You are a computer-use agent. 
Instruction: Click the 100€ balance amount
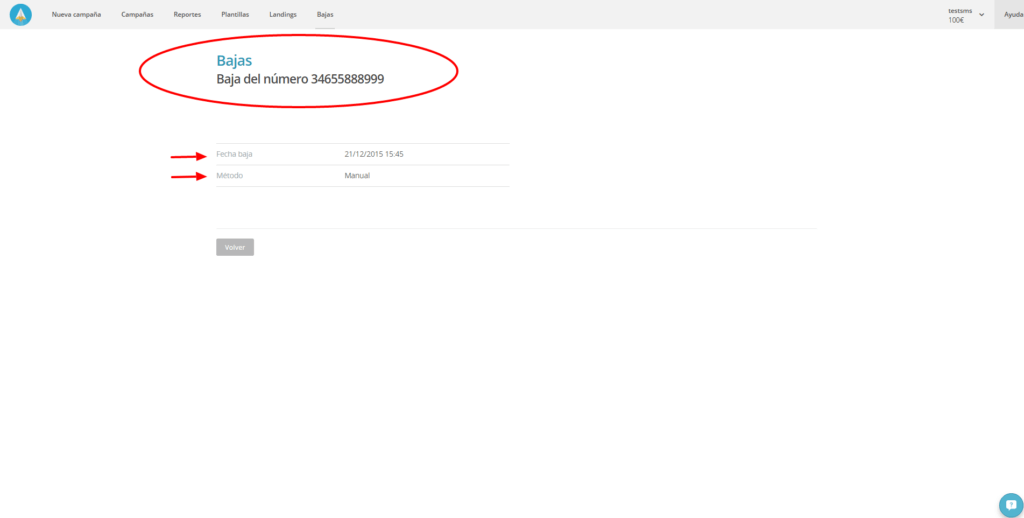956,20
